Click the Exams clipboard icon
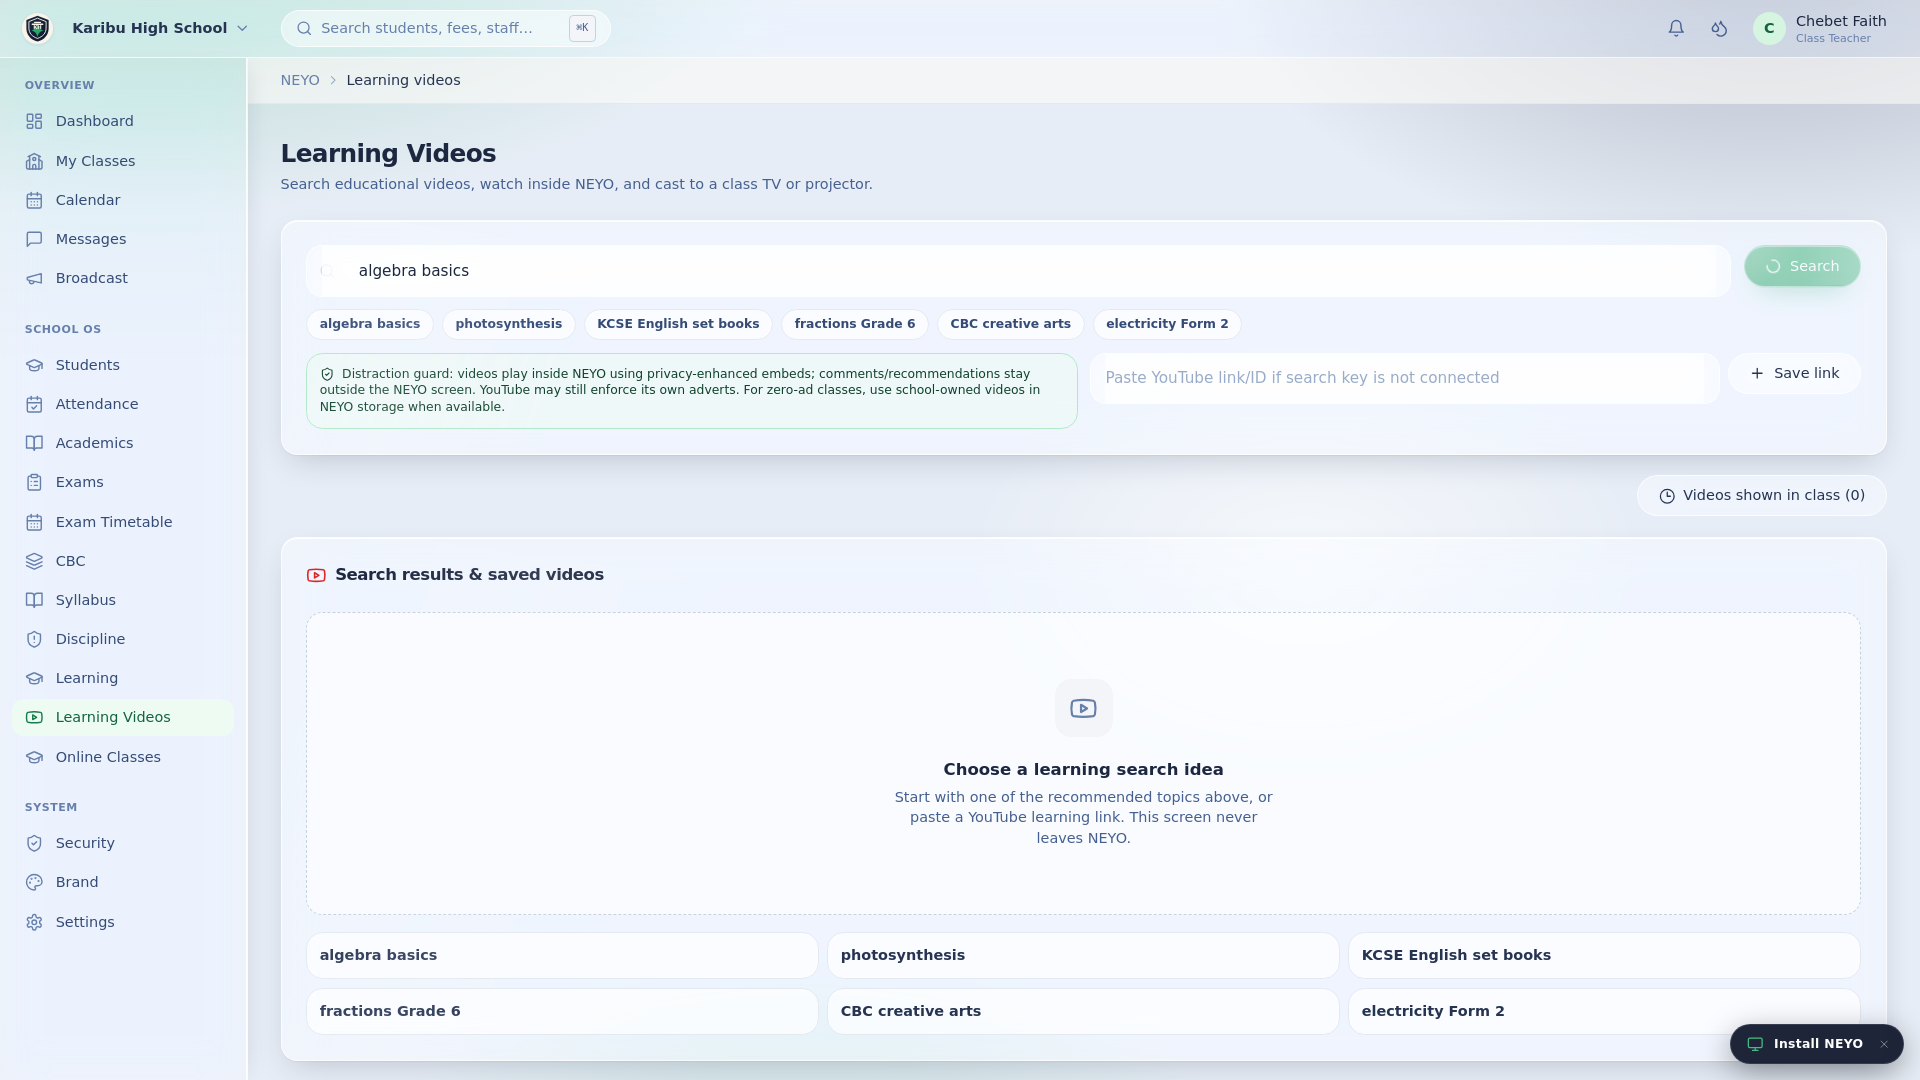This screenshot has height=1080, width=1920. point(34,482)
